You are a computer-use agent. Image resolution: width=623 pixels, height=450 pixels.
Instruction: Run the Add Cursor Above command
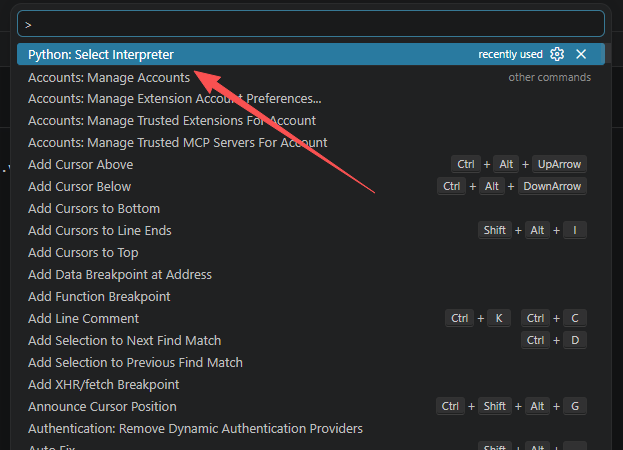pos(311,164)
